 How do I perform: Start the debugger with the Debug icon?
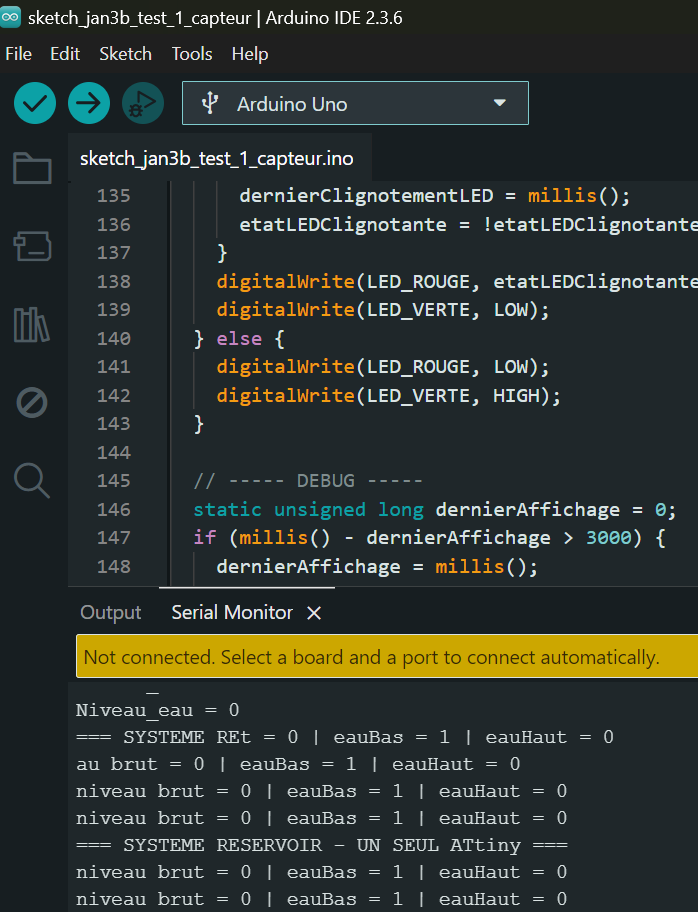pos(143,103)
